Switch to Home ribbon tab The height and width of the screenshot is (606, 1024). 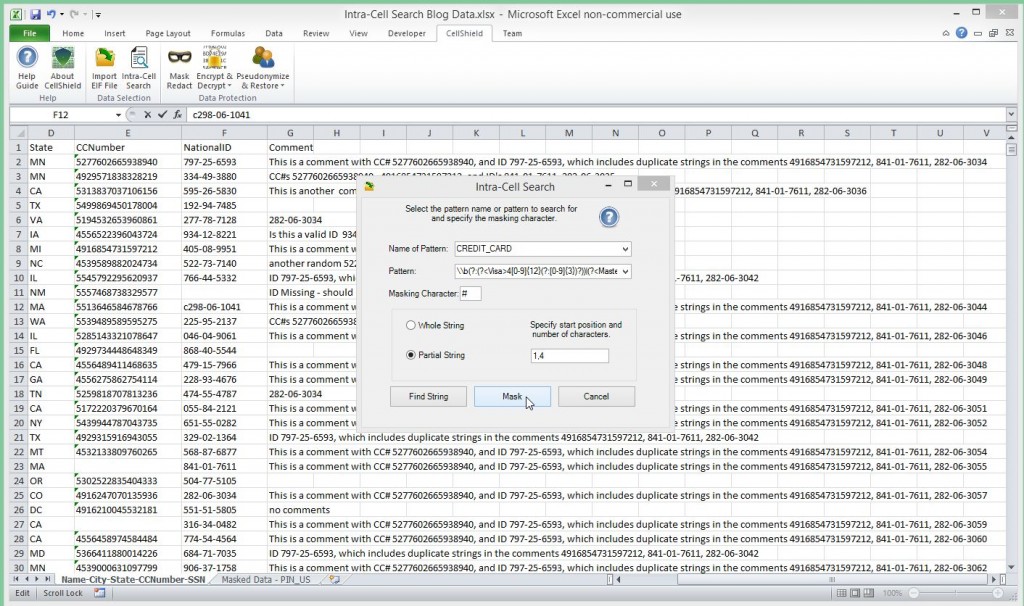pos(73,33)
